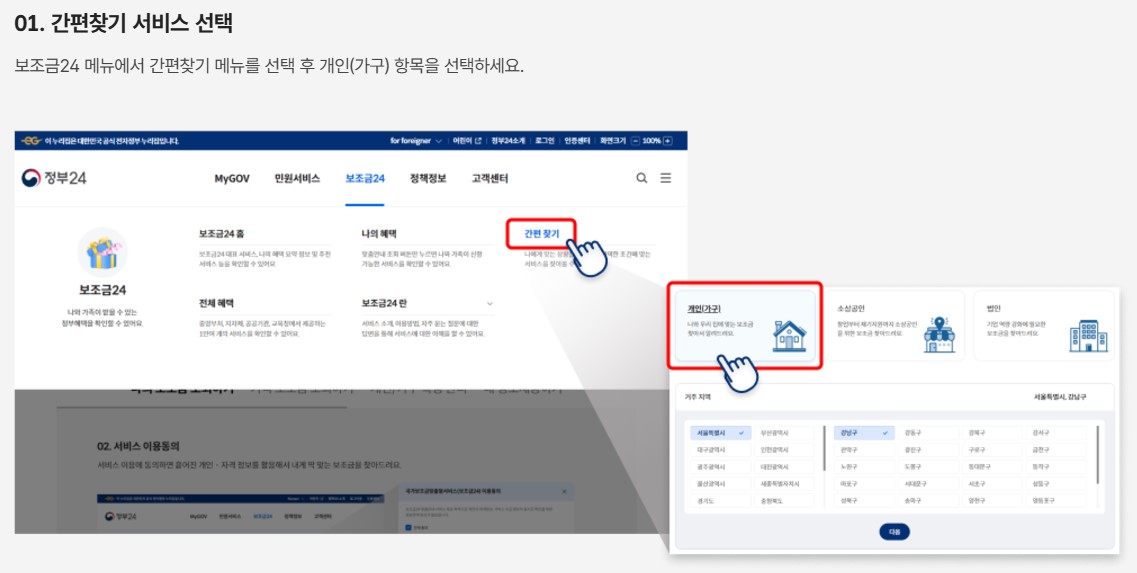Select 구로구 district option

[x=992, y=450]
